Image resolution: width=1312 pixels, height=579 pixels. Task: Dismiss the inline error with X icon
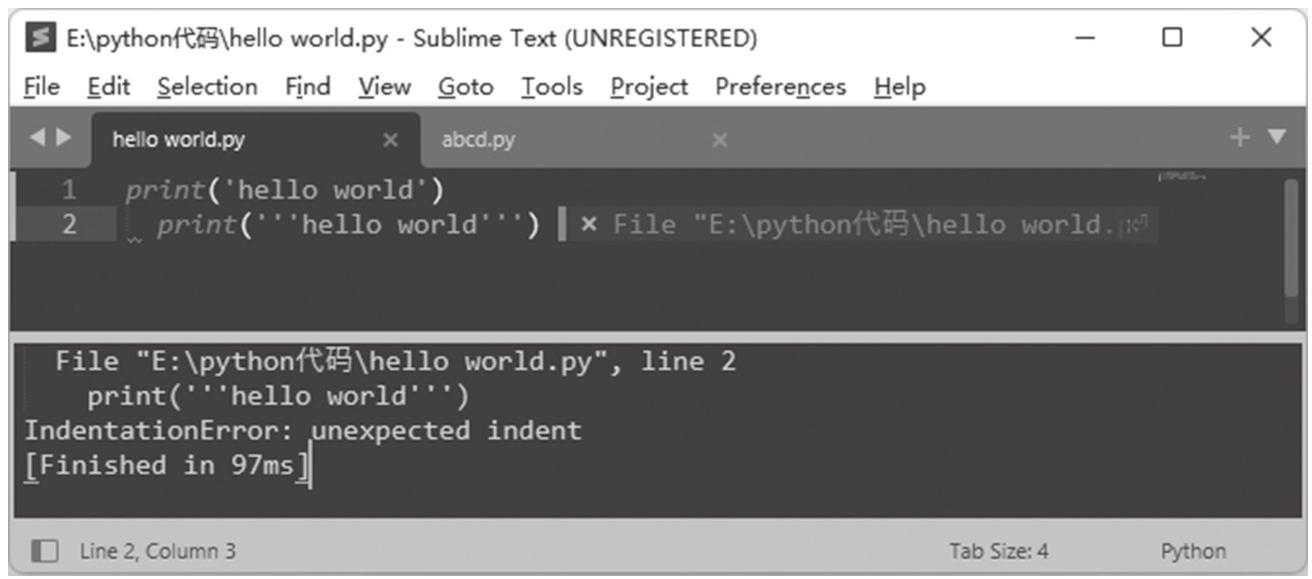pos(589,224)
